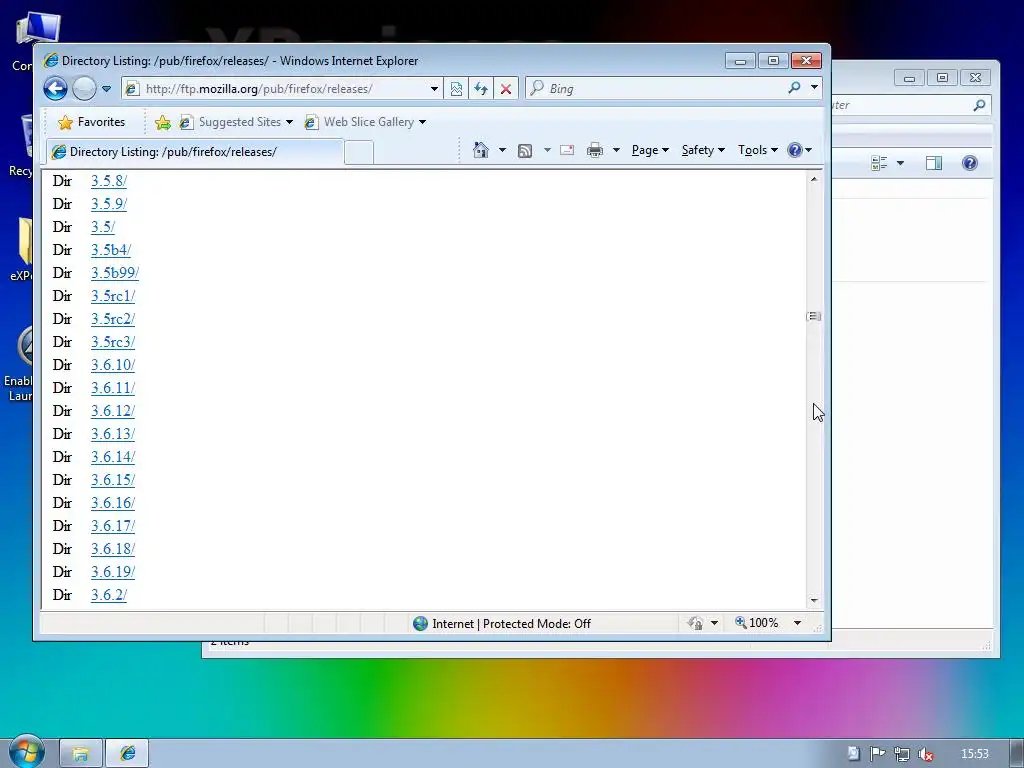Toggle Compatibility View broken-page icon
The width and height of the screenshot is (1024, 768).
pos(456,89)
